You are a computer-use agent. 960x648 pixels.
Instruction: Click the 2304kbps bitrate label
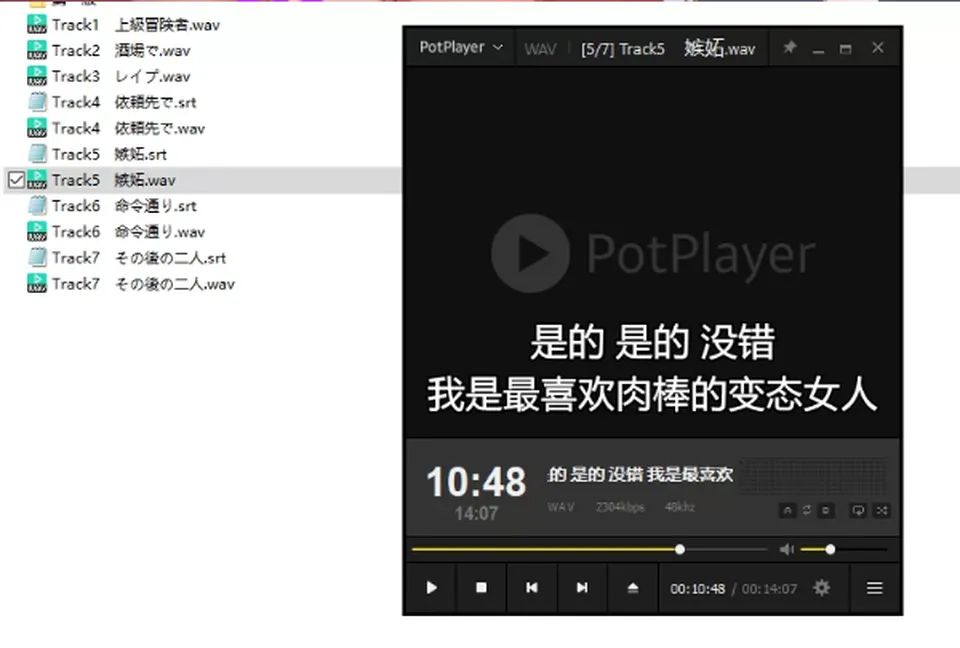620,507
